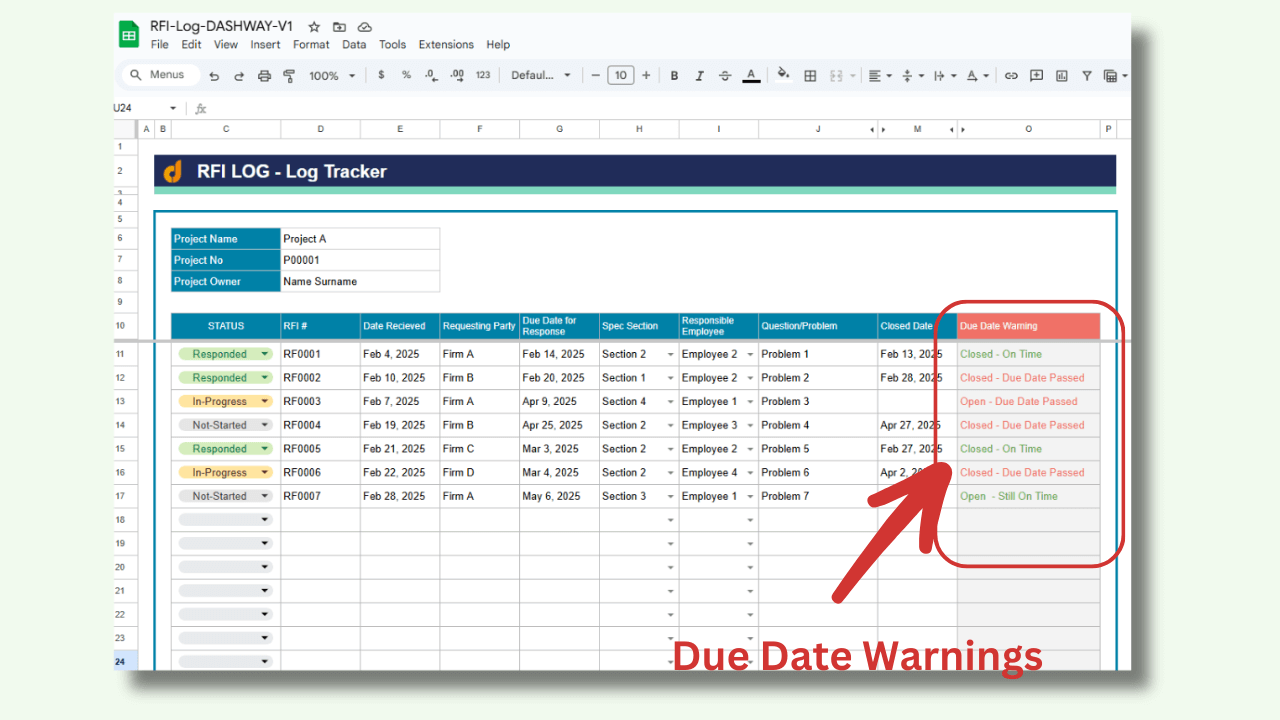
Task: Increase font size with plus button
Action: (x=646, y=76)
